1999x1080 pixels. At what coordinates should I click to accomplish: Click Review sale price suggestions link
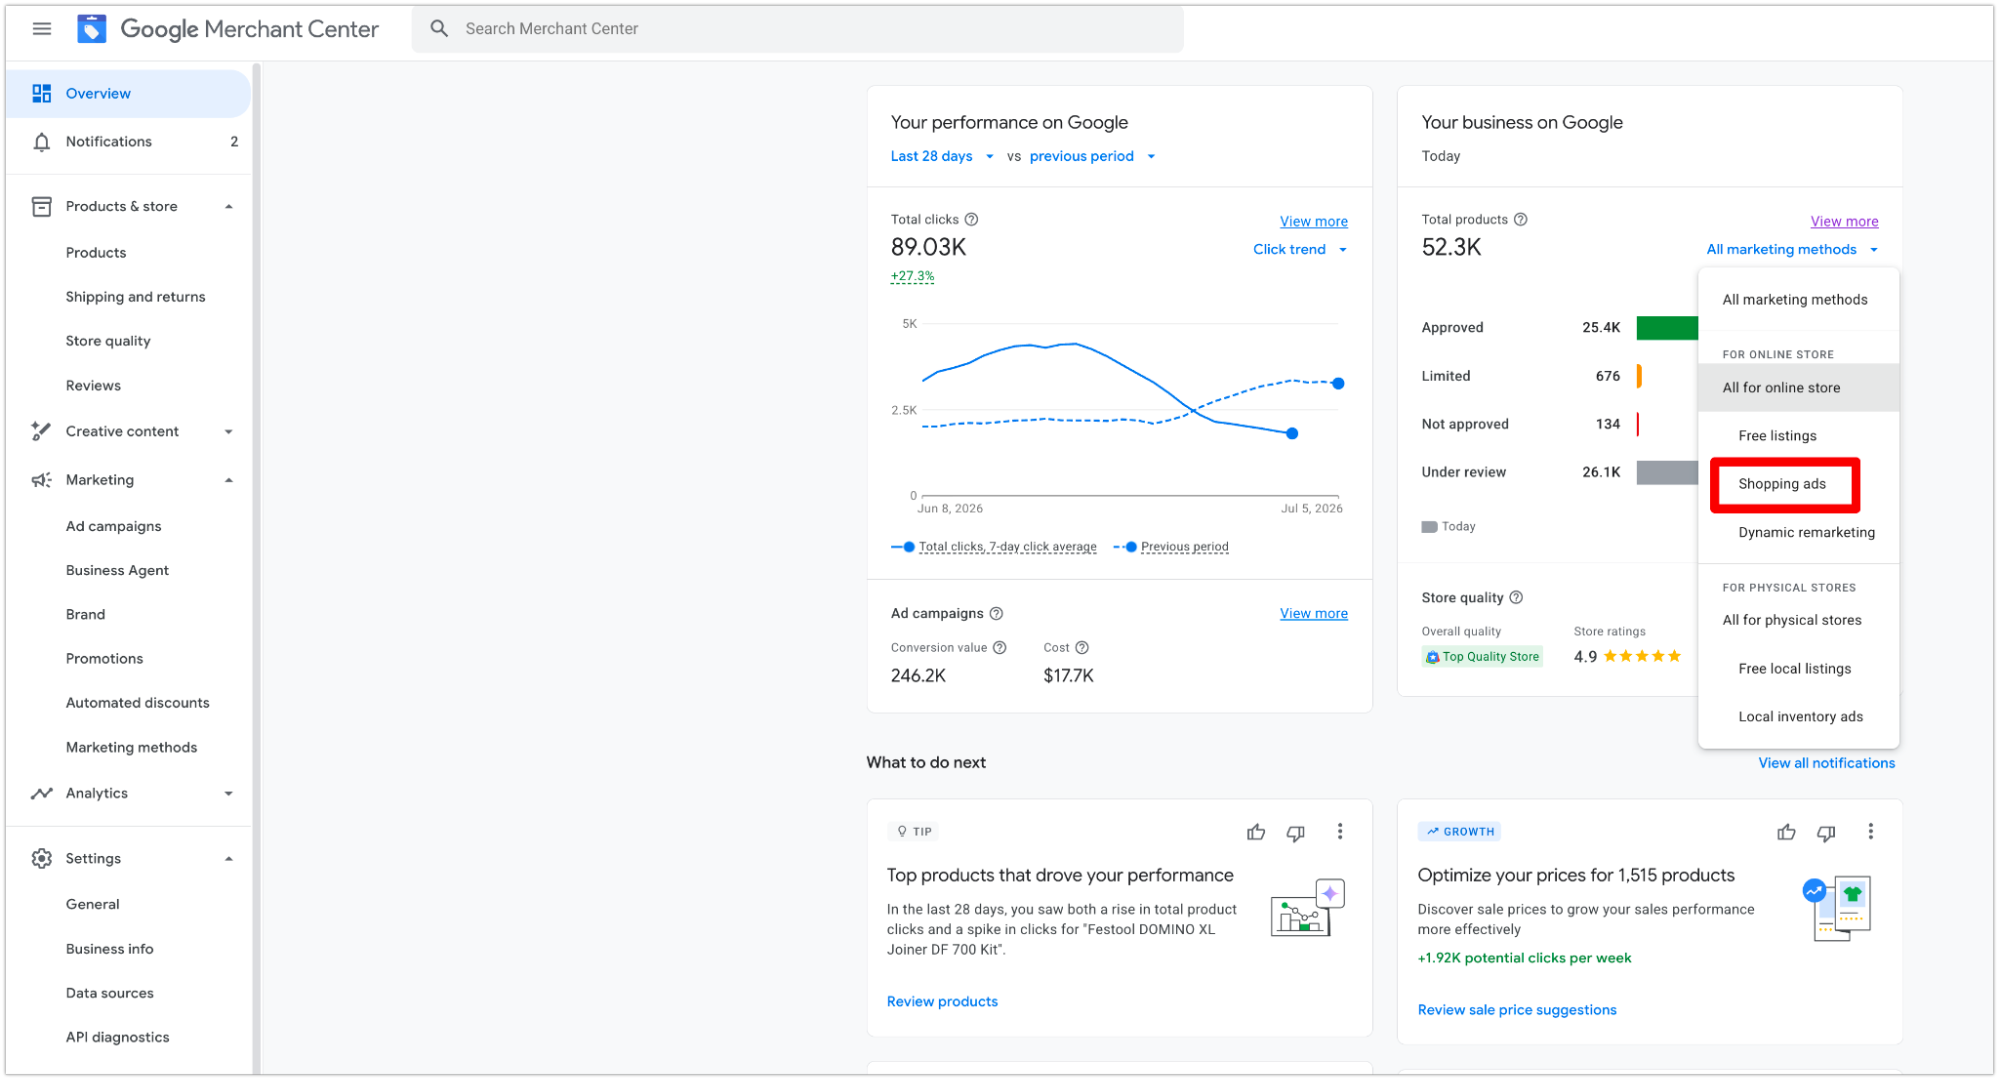pyautogui.click(x=1517, y=1010)
